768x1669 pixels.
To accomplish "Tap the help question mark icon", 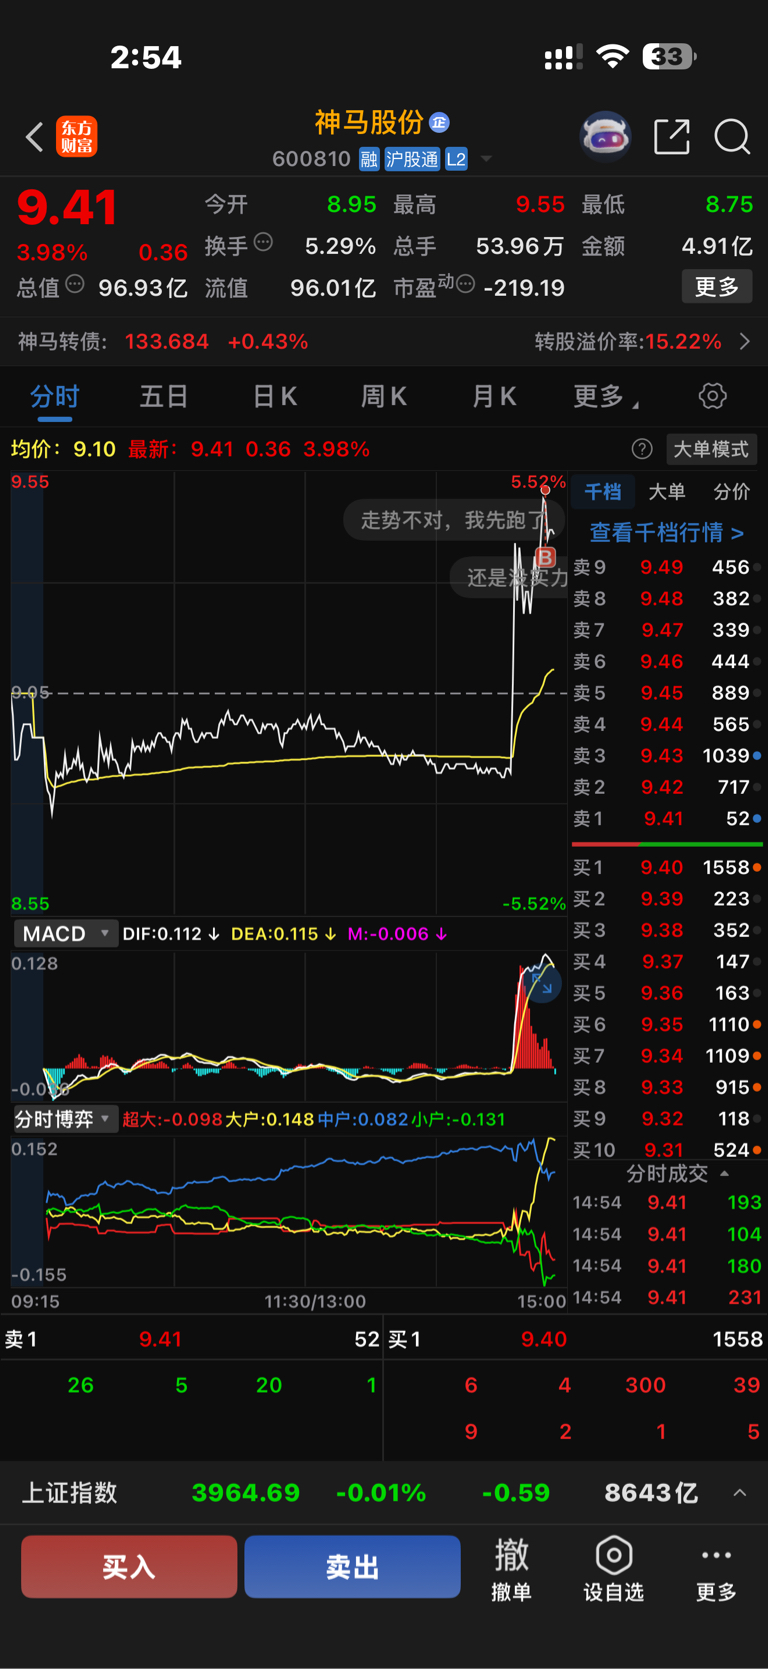I will pos(642,449).
